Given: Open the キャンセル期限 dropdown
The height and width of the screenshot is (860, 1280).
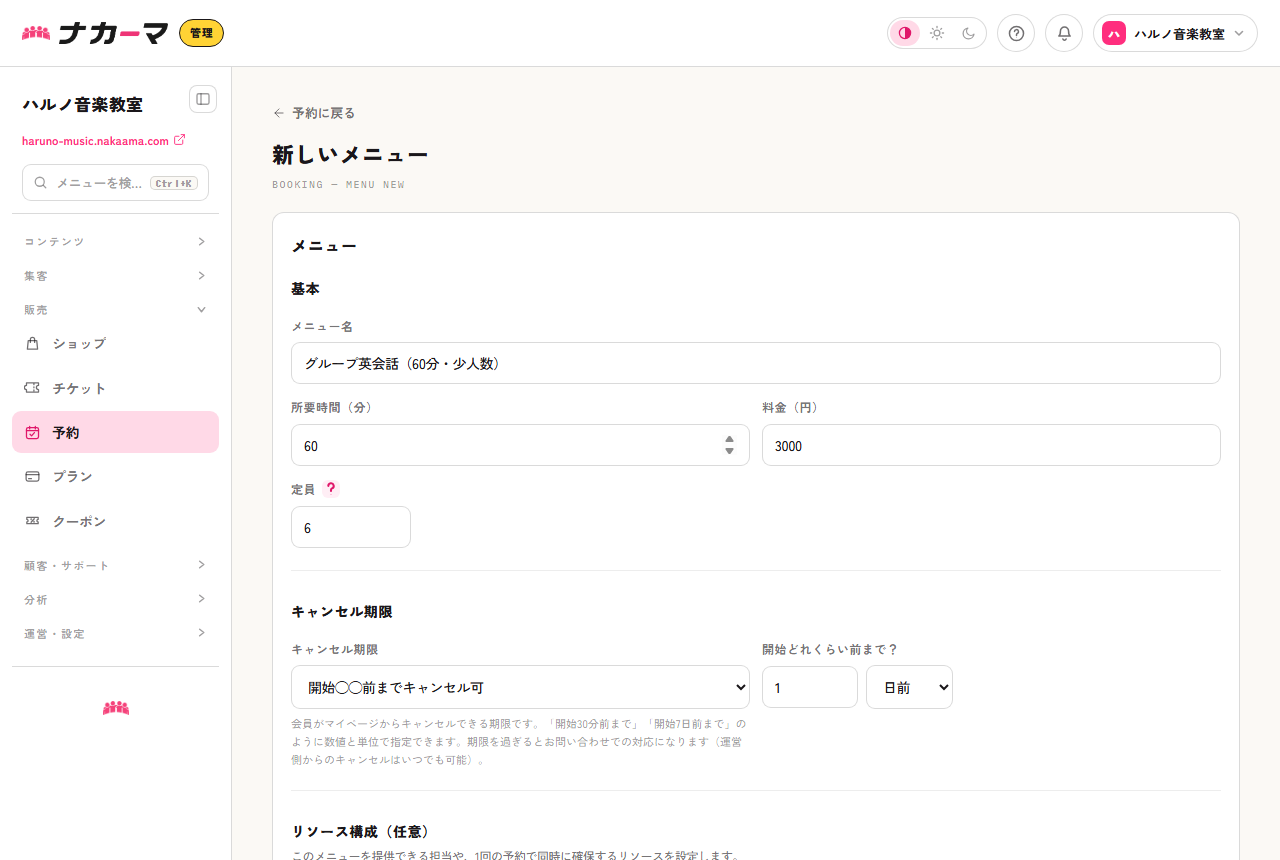Looking at the screenshot, I should tap(520, 687).
